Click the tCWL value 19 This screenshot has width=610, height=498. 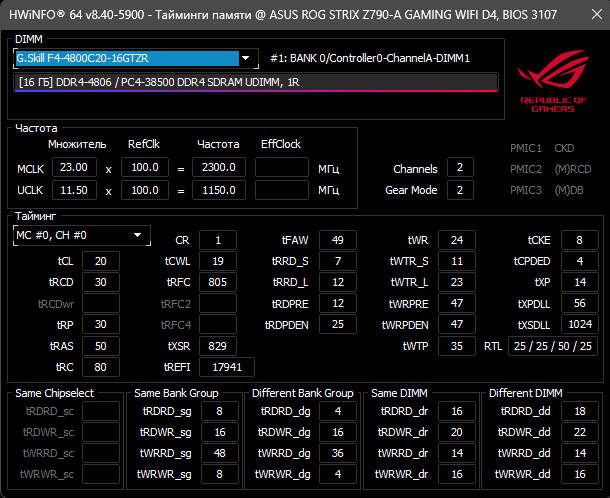pyautogui.click(x=218, y=261)
